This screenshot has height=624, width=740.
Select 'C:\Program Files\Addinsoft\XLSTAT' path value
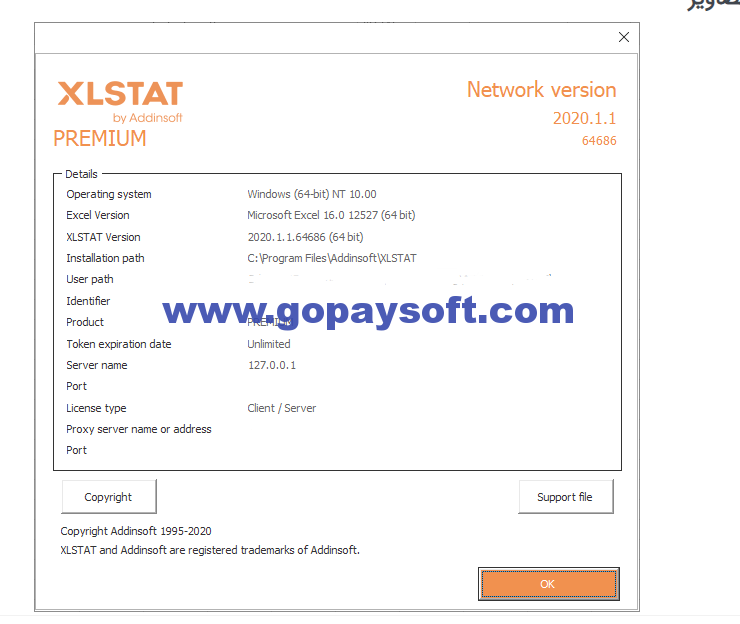[332, 258]
